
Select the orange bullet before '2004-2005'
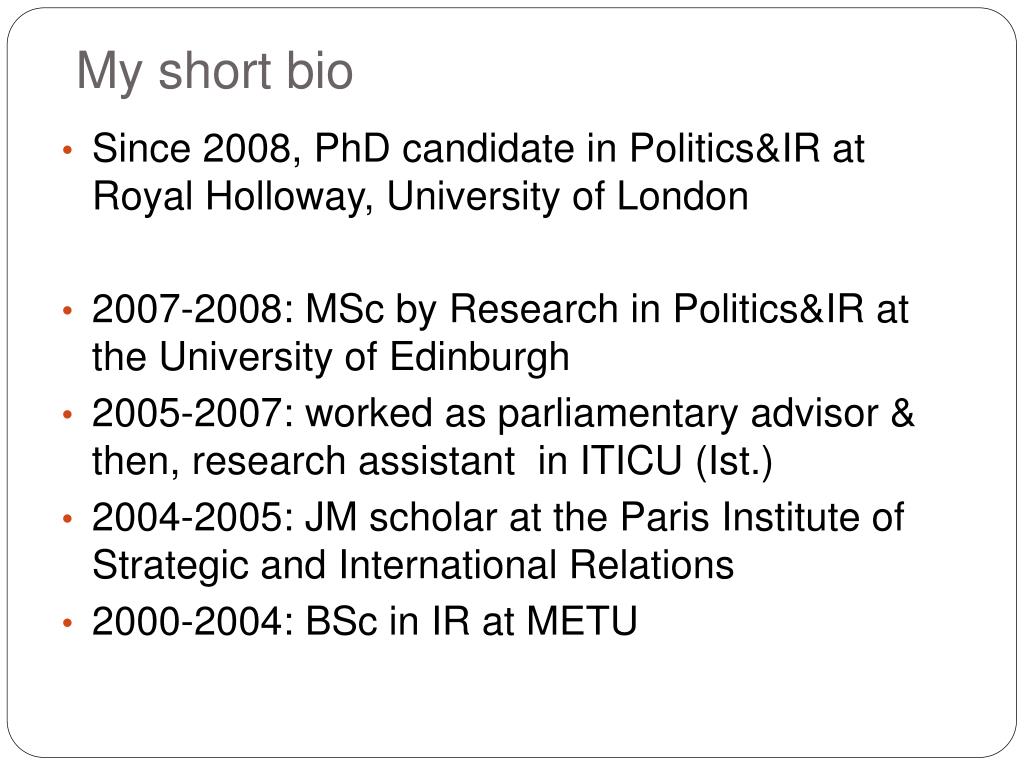point(67,519)
